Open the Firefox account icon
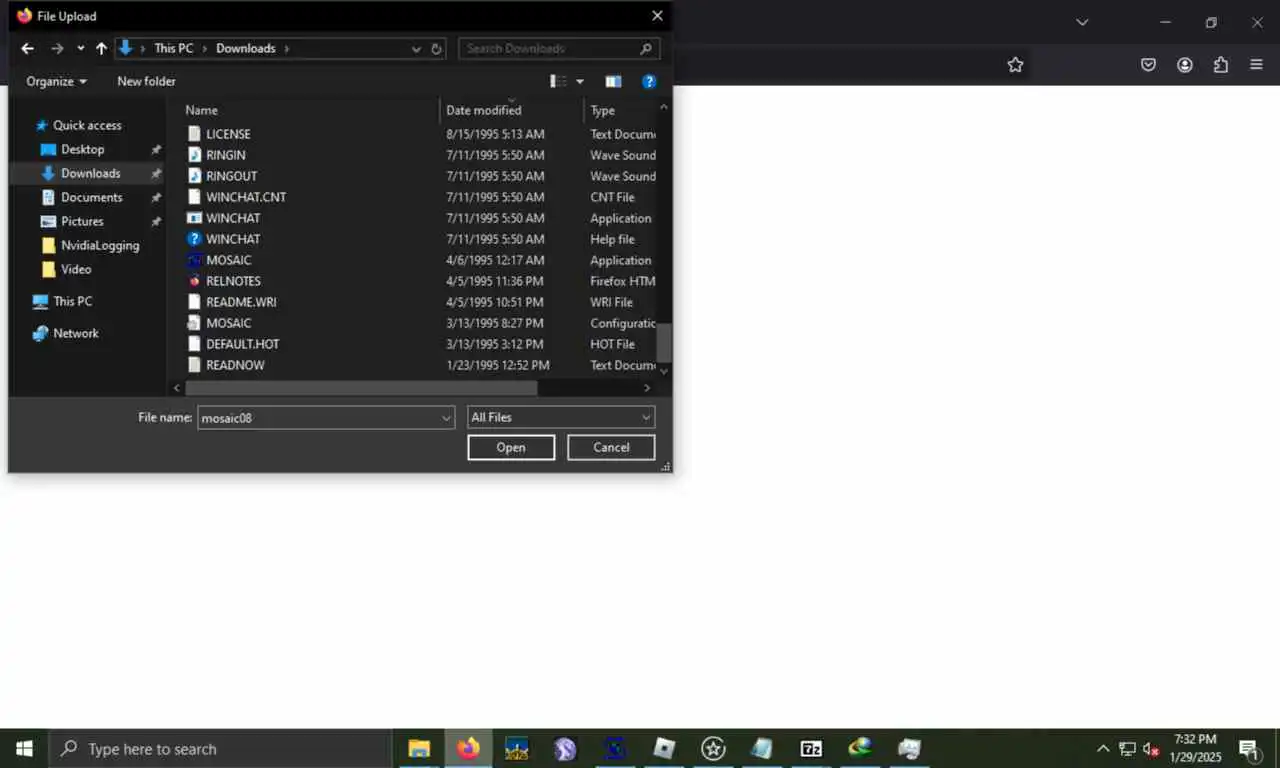This screenshot has height=768, width=1280. 1185,65
